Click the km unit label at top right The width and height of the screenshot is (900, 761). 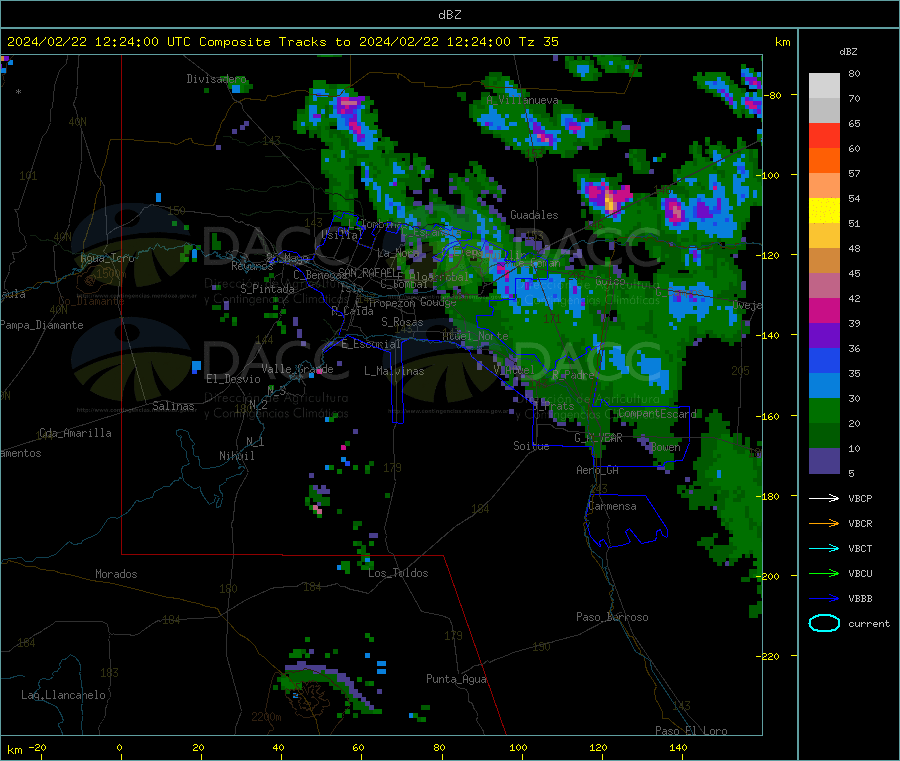pyautogui.click(x=782, y=42)
